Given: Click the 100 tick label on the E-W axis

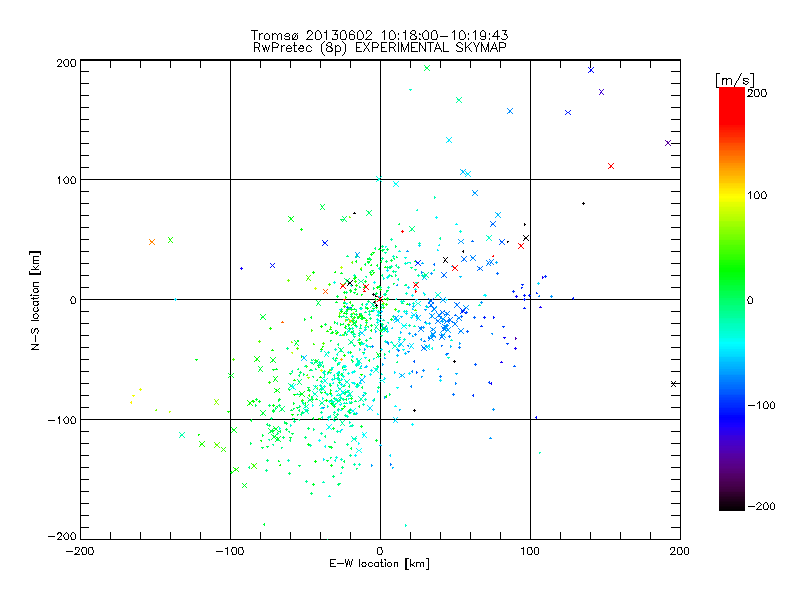Looking at the screenshot, I should coord(530,551).
